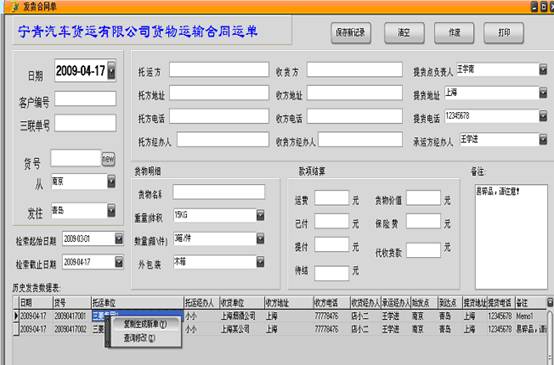The height and width of the screenshot is (365, 554).
Task: Expand the 提货点负责人 dropdown
Action: tap(543, 70)
